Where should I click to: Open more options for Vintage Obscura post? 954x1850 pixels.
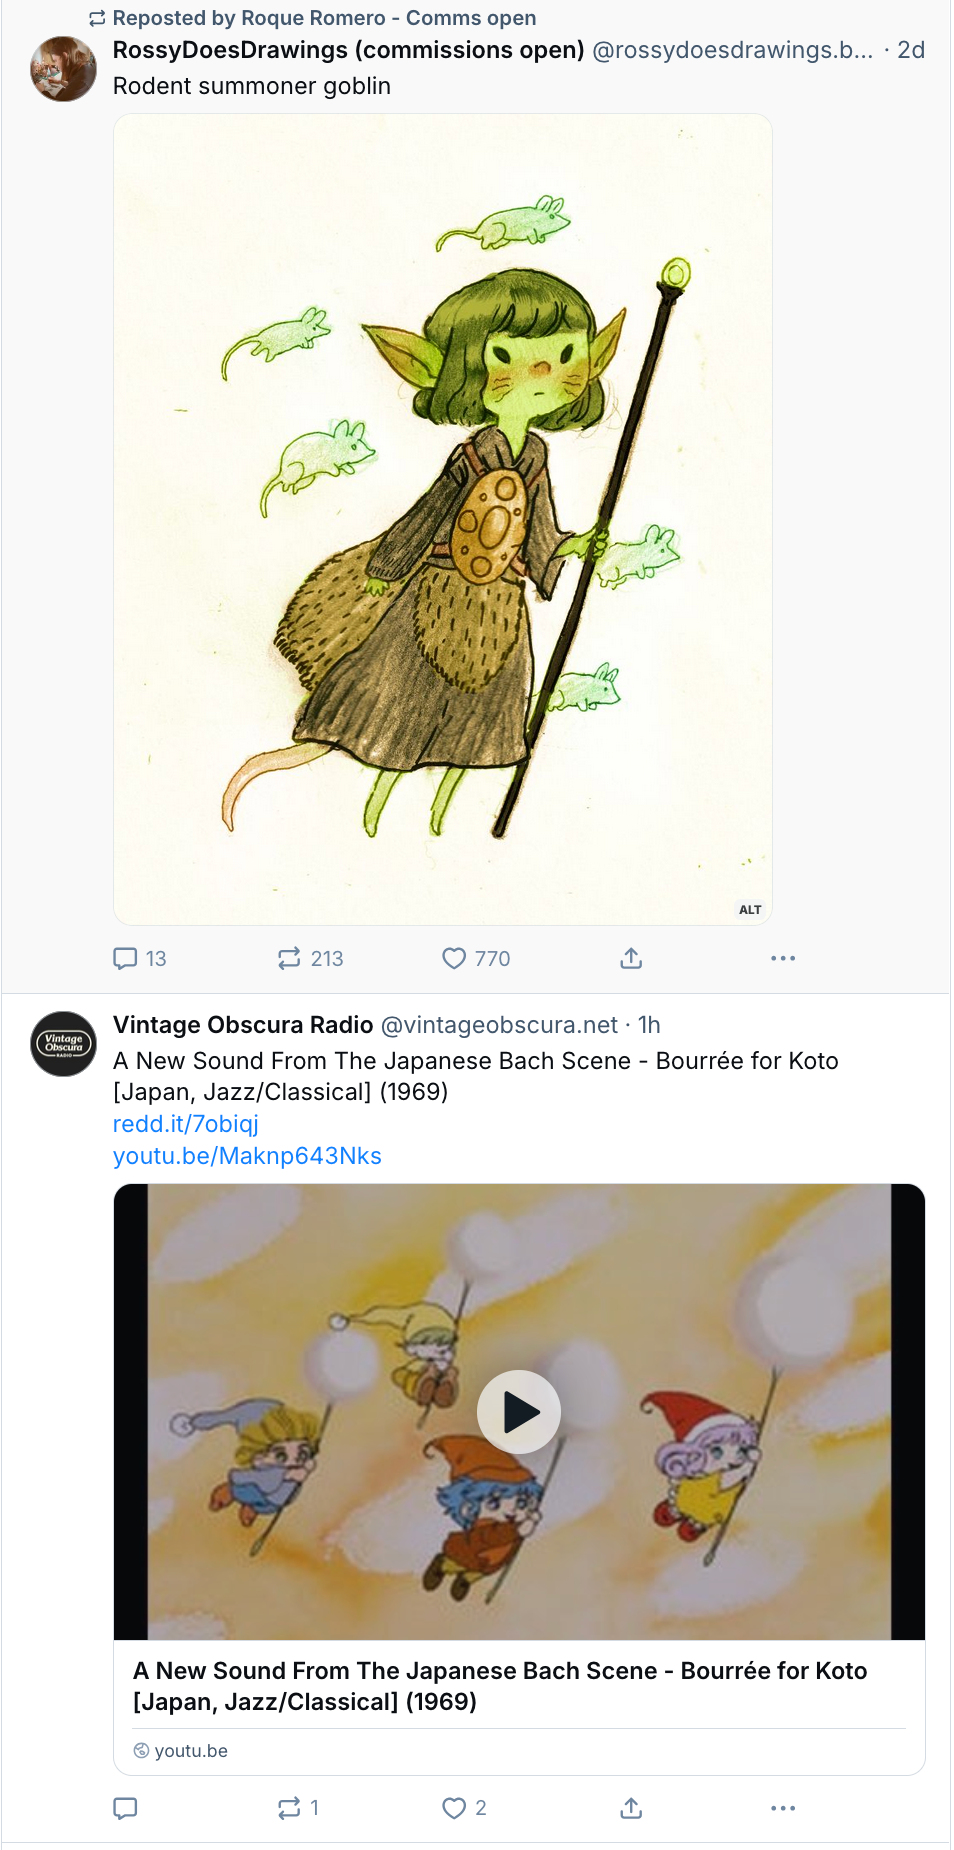coord(783,1808)
